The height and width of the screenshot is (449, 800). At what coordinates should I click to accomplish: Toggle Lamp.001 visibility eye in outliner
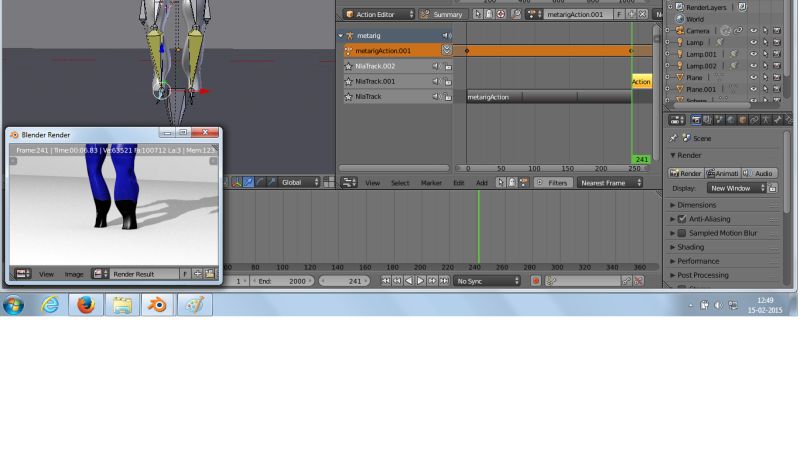[753, 54]
